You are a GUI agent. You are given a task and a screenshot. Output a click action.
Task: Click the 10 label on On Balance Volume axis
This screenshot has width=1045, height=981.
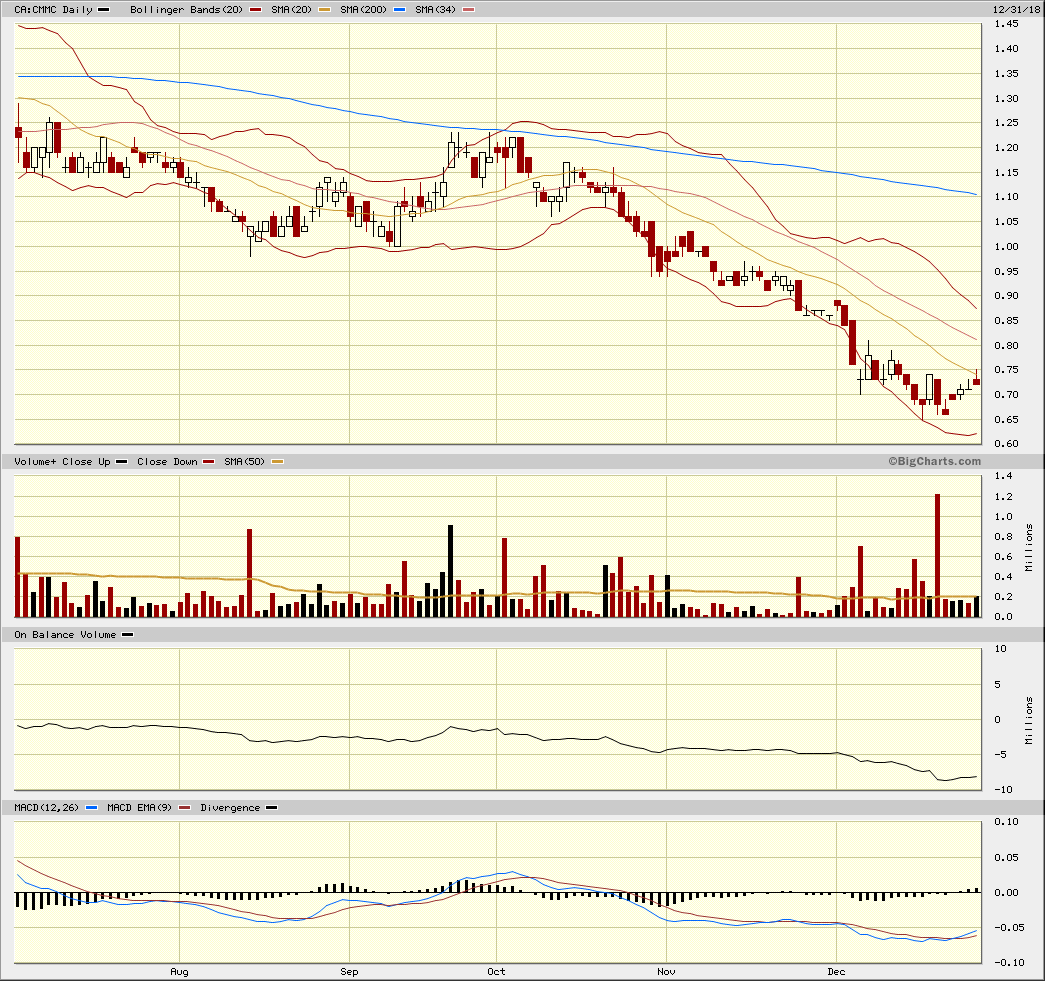pyautogui.click(x=1000, y=649)
